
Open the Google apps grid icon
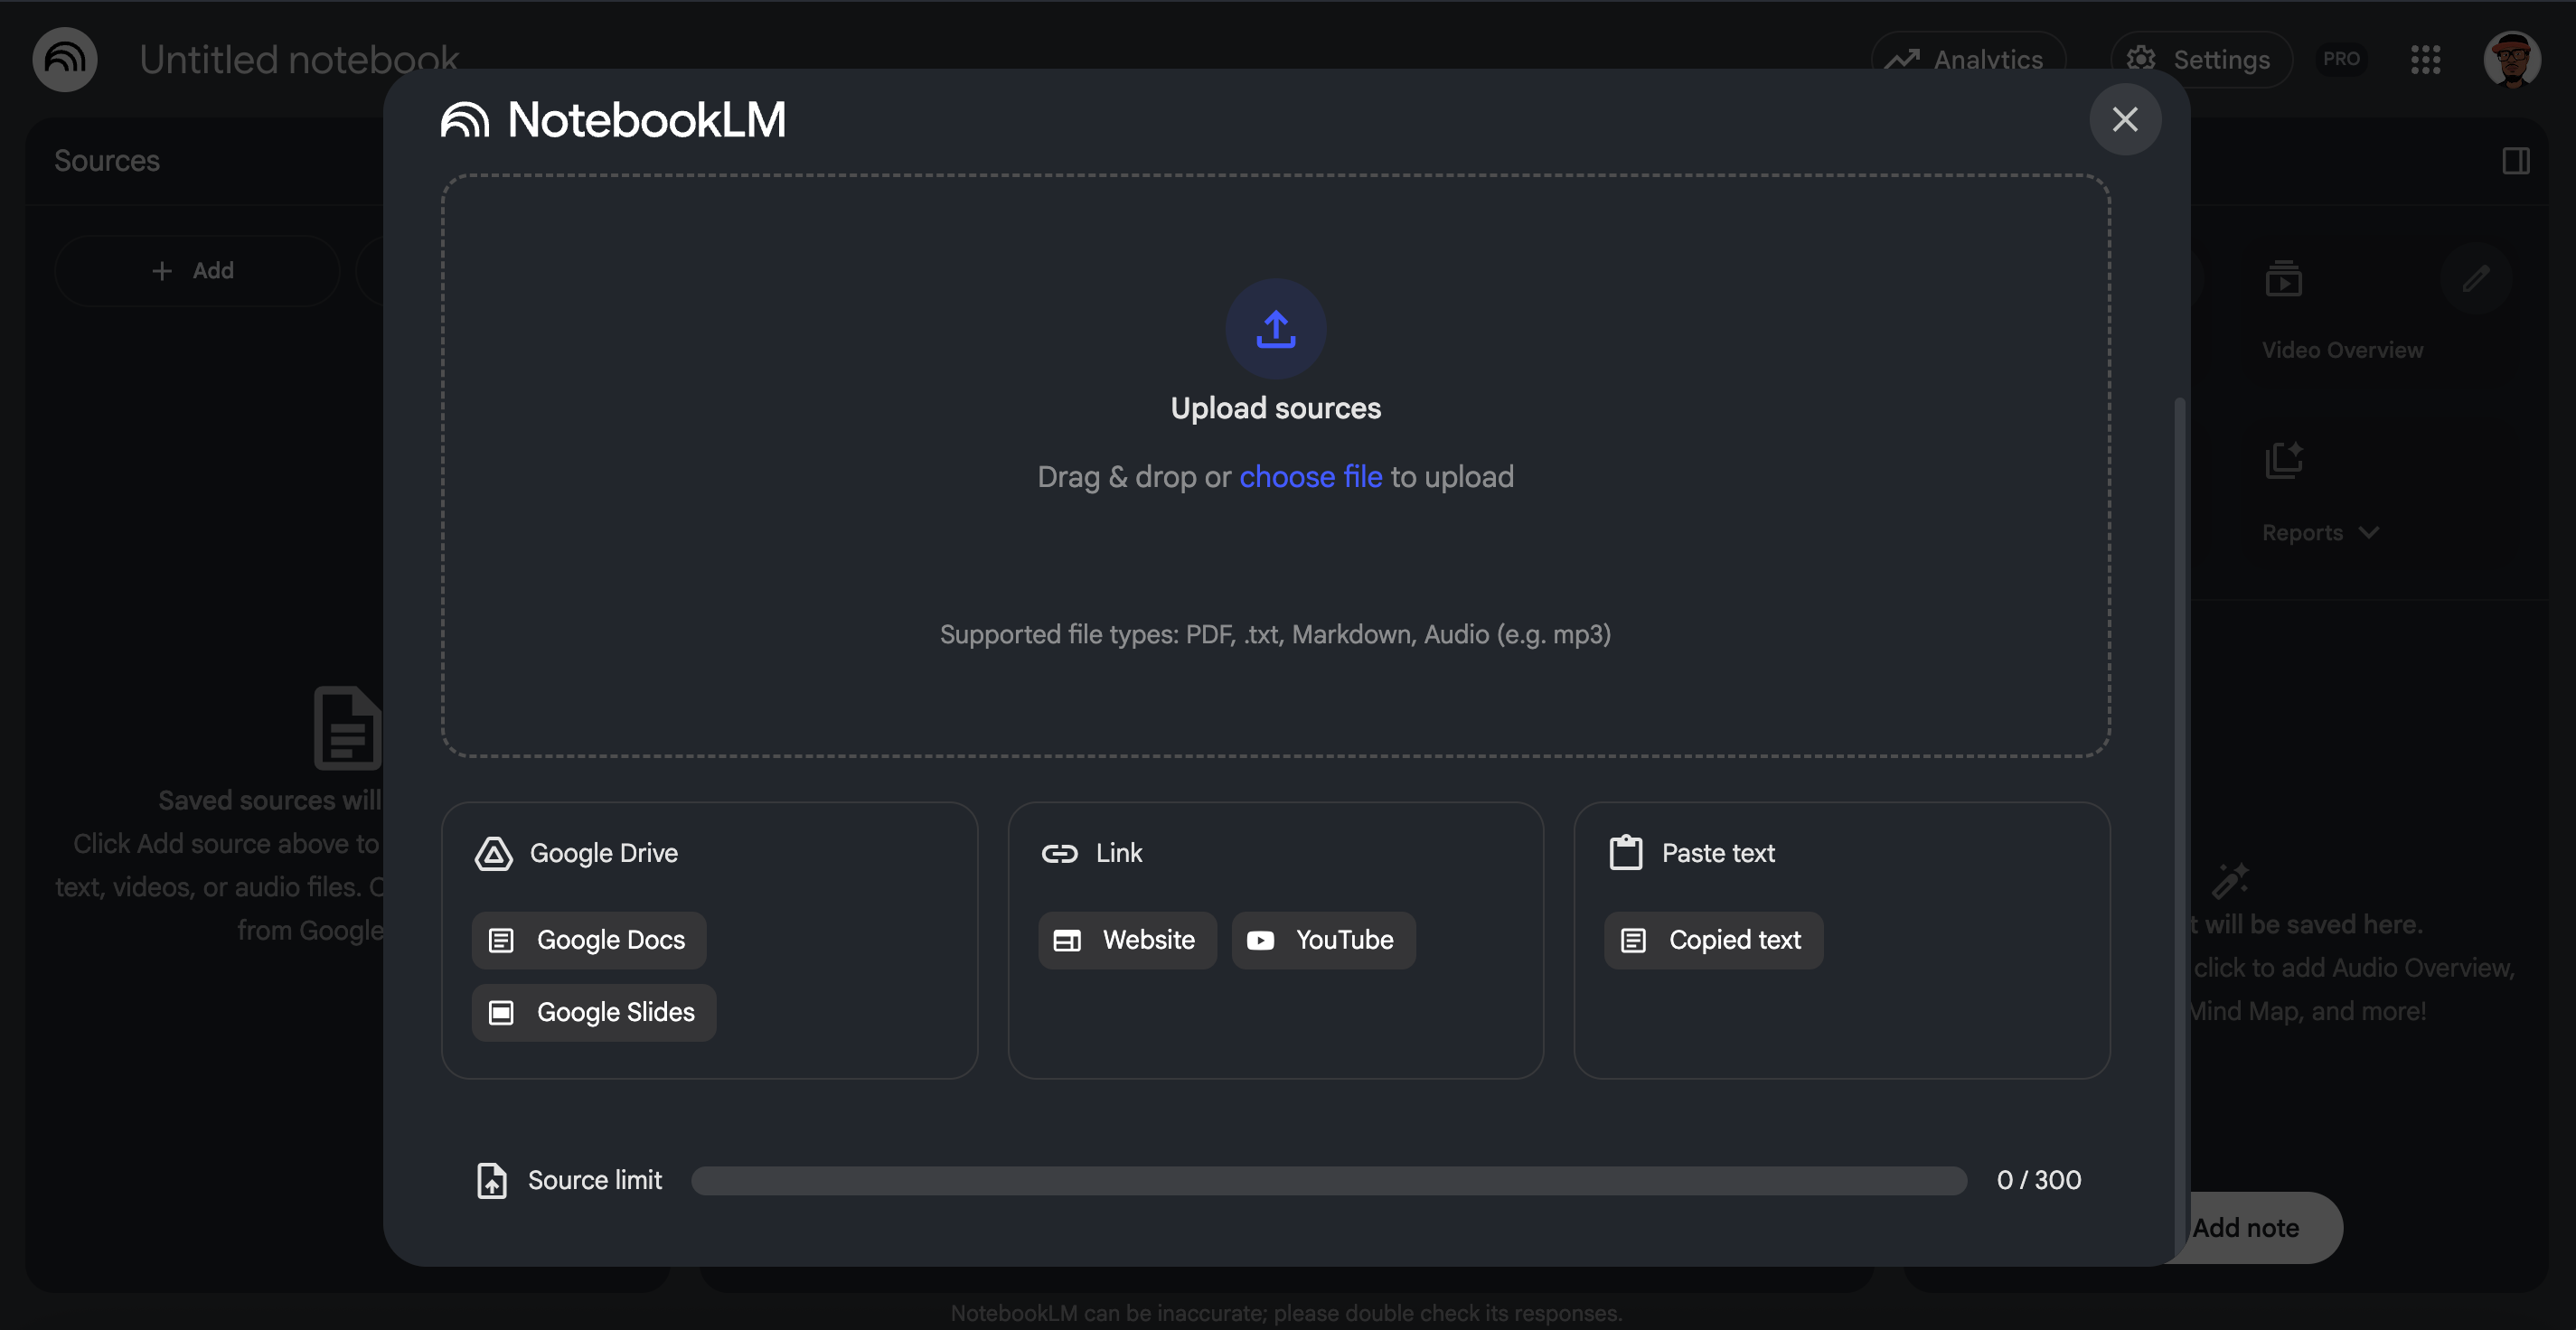[2425, 59]
